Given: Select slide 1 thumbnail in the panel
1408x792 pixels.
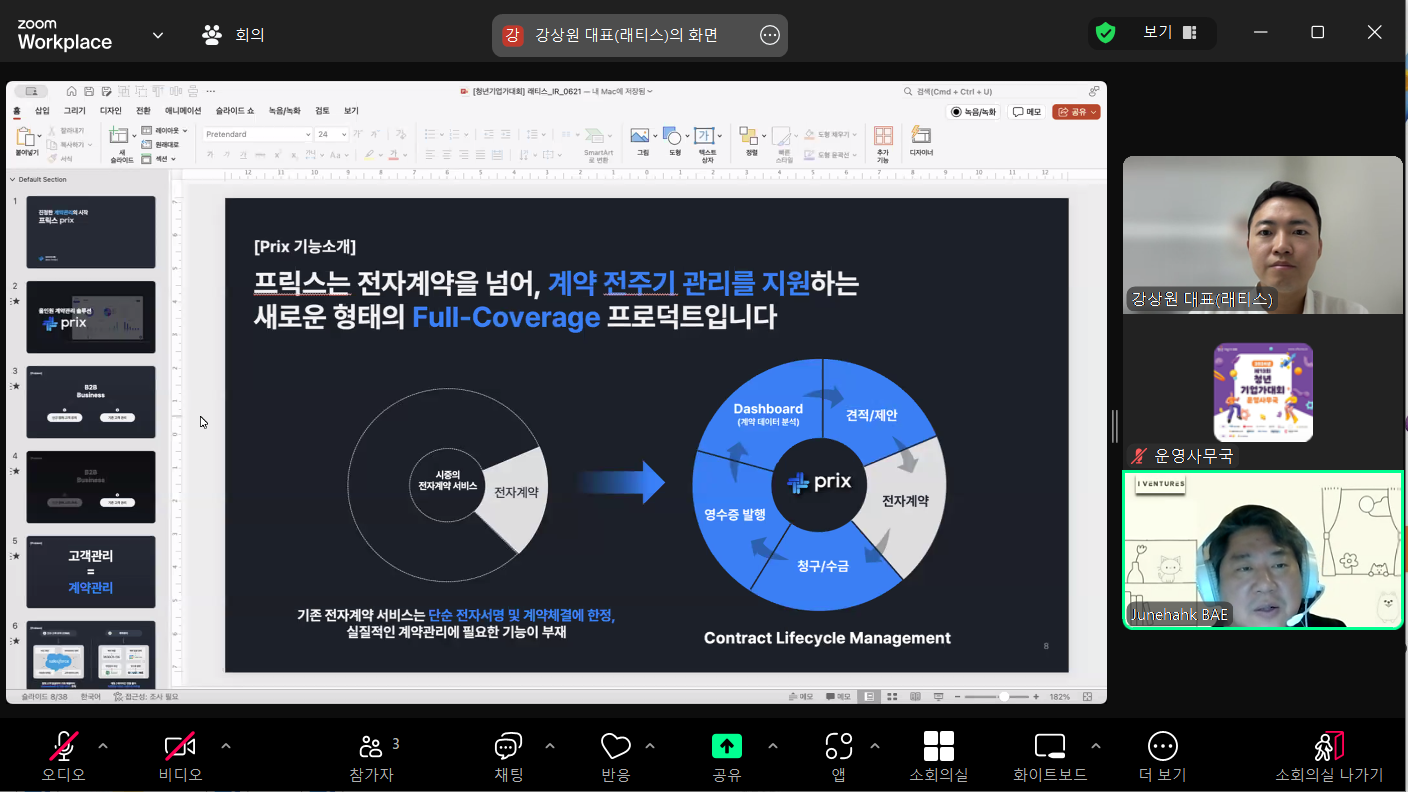Looking at the screenshot, I should (x=91, y=232).
